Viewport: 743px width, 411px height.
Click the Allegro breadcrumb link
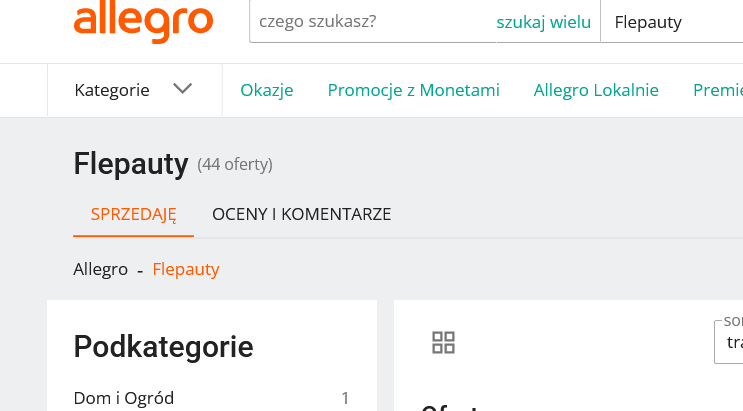(x=100, y=269)
